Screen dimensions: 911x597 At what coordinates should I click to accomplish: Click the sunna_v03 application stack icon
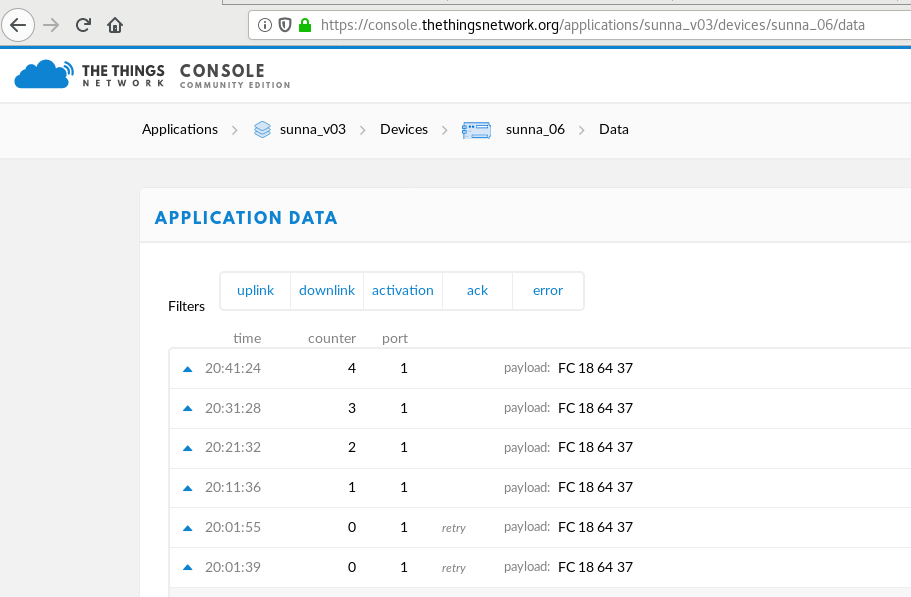click(262, 129)
